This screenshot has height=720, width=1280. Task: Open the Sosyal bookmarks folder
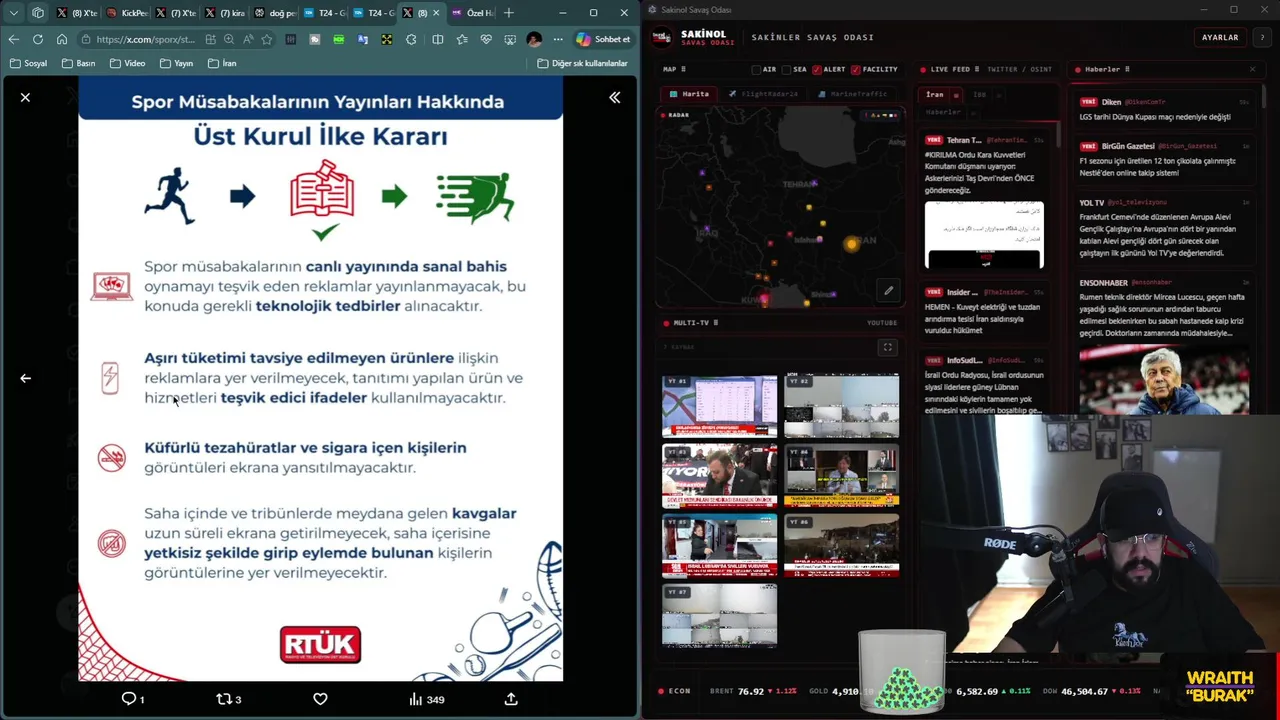pos(28,63)
